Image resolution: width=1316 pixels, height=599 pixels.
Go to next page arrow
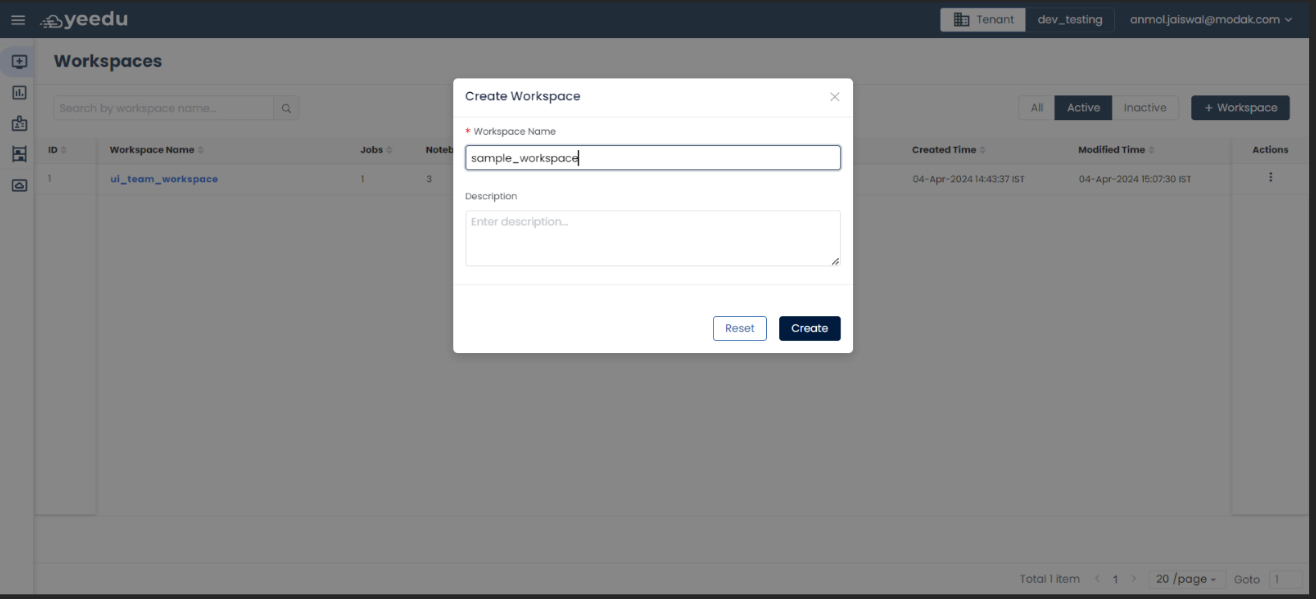click(1133, 579)
